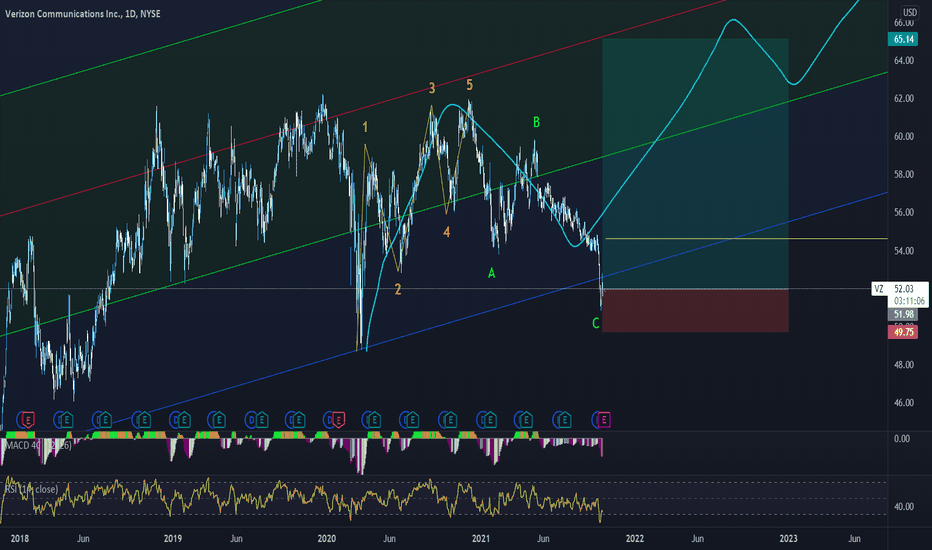
Task: Select the green corrective wave label B
Action: coord(536,122)
